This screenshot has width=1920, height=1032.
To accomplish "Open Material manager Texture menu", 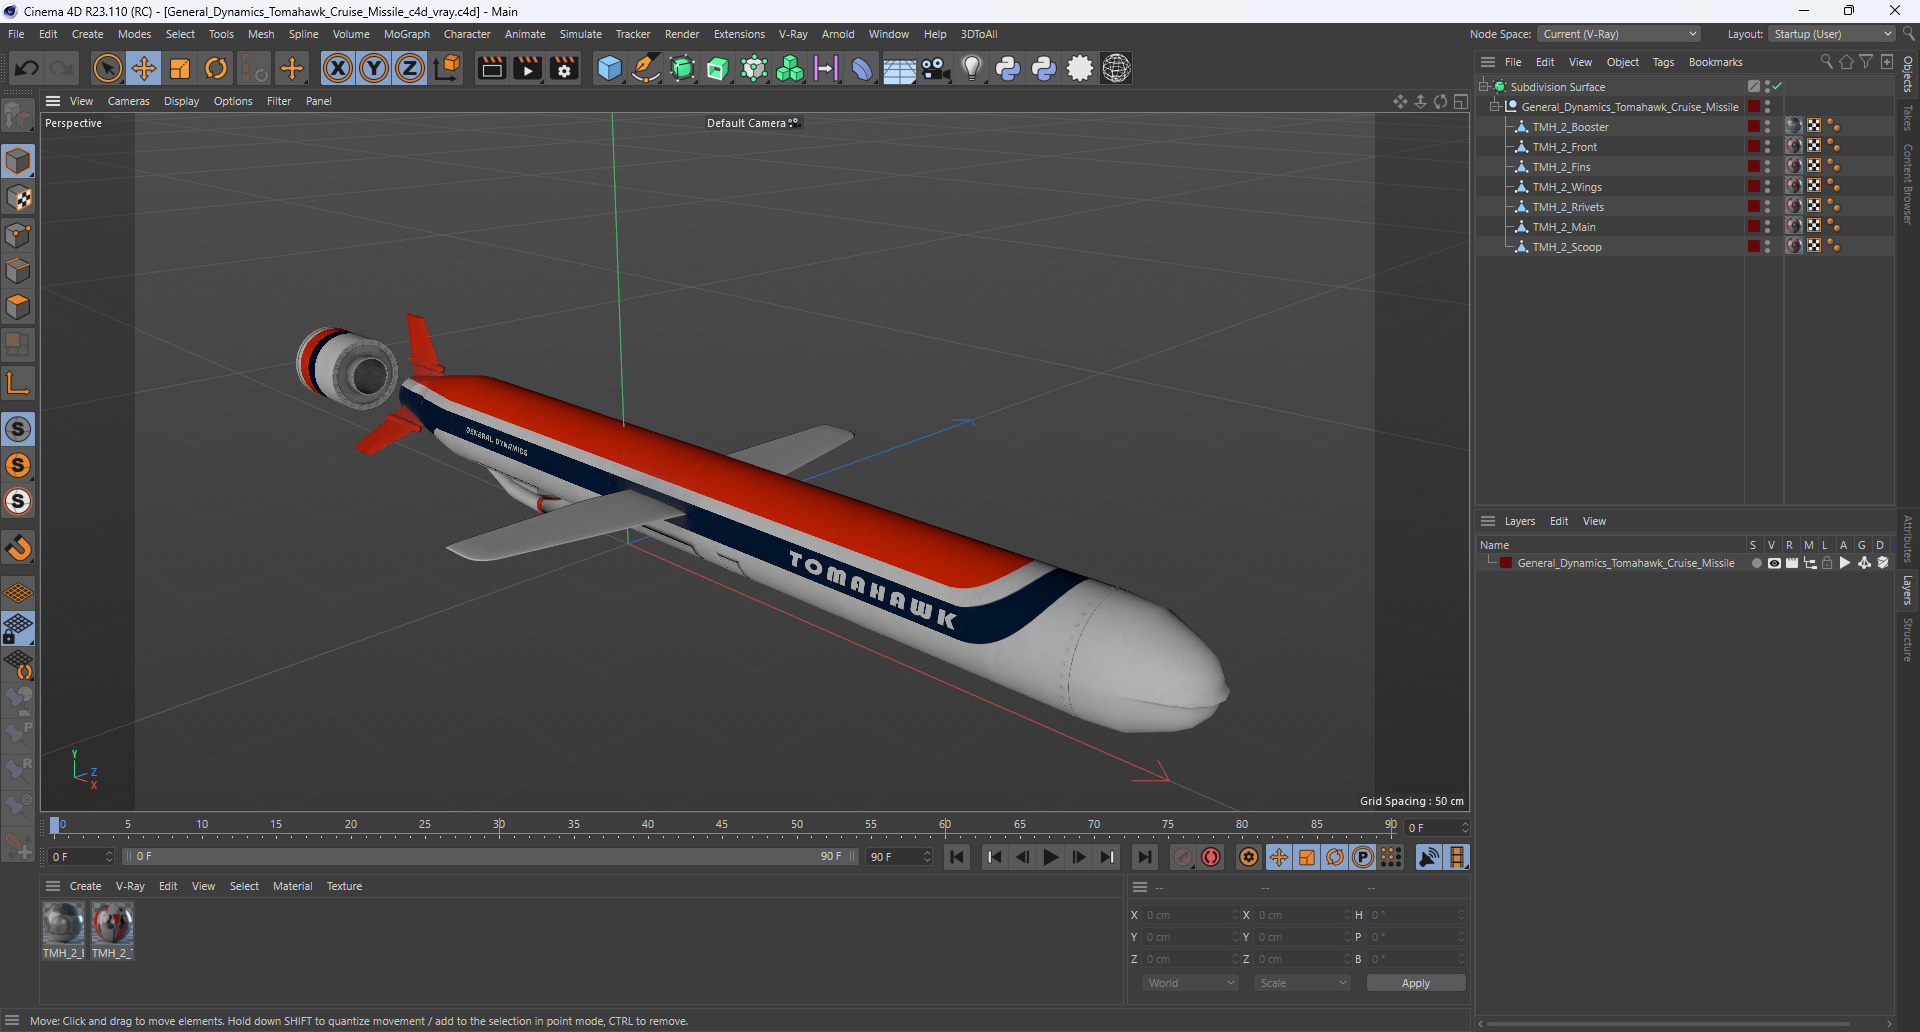I will 344,886.
